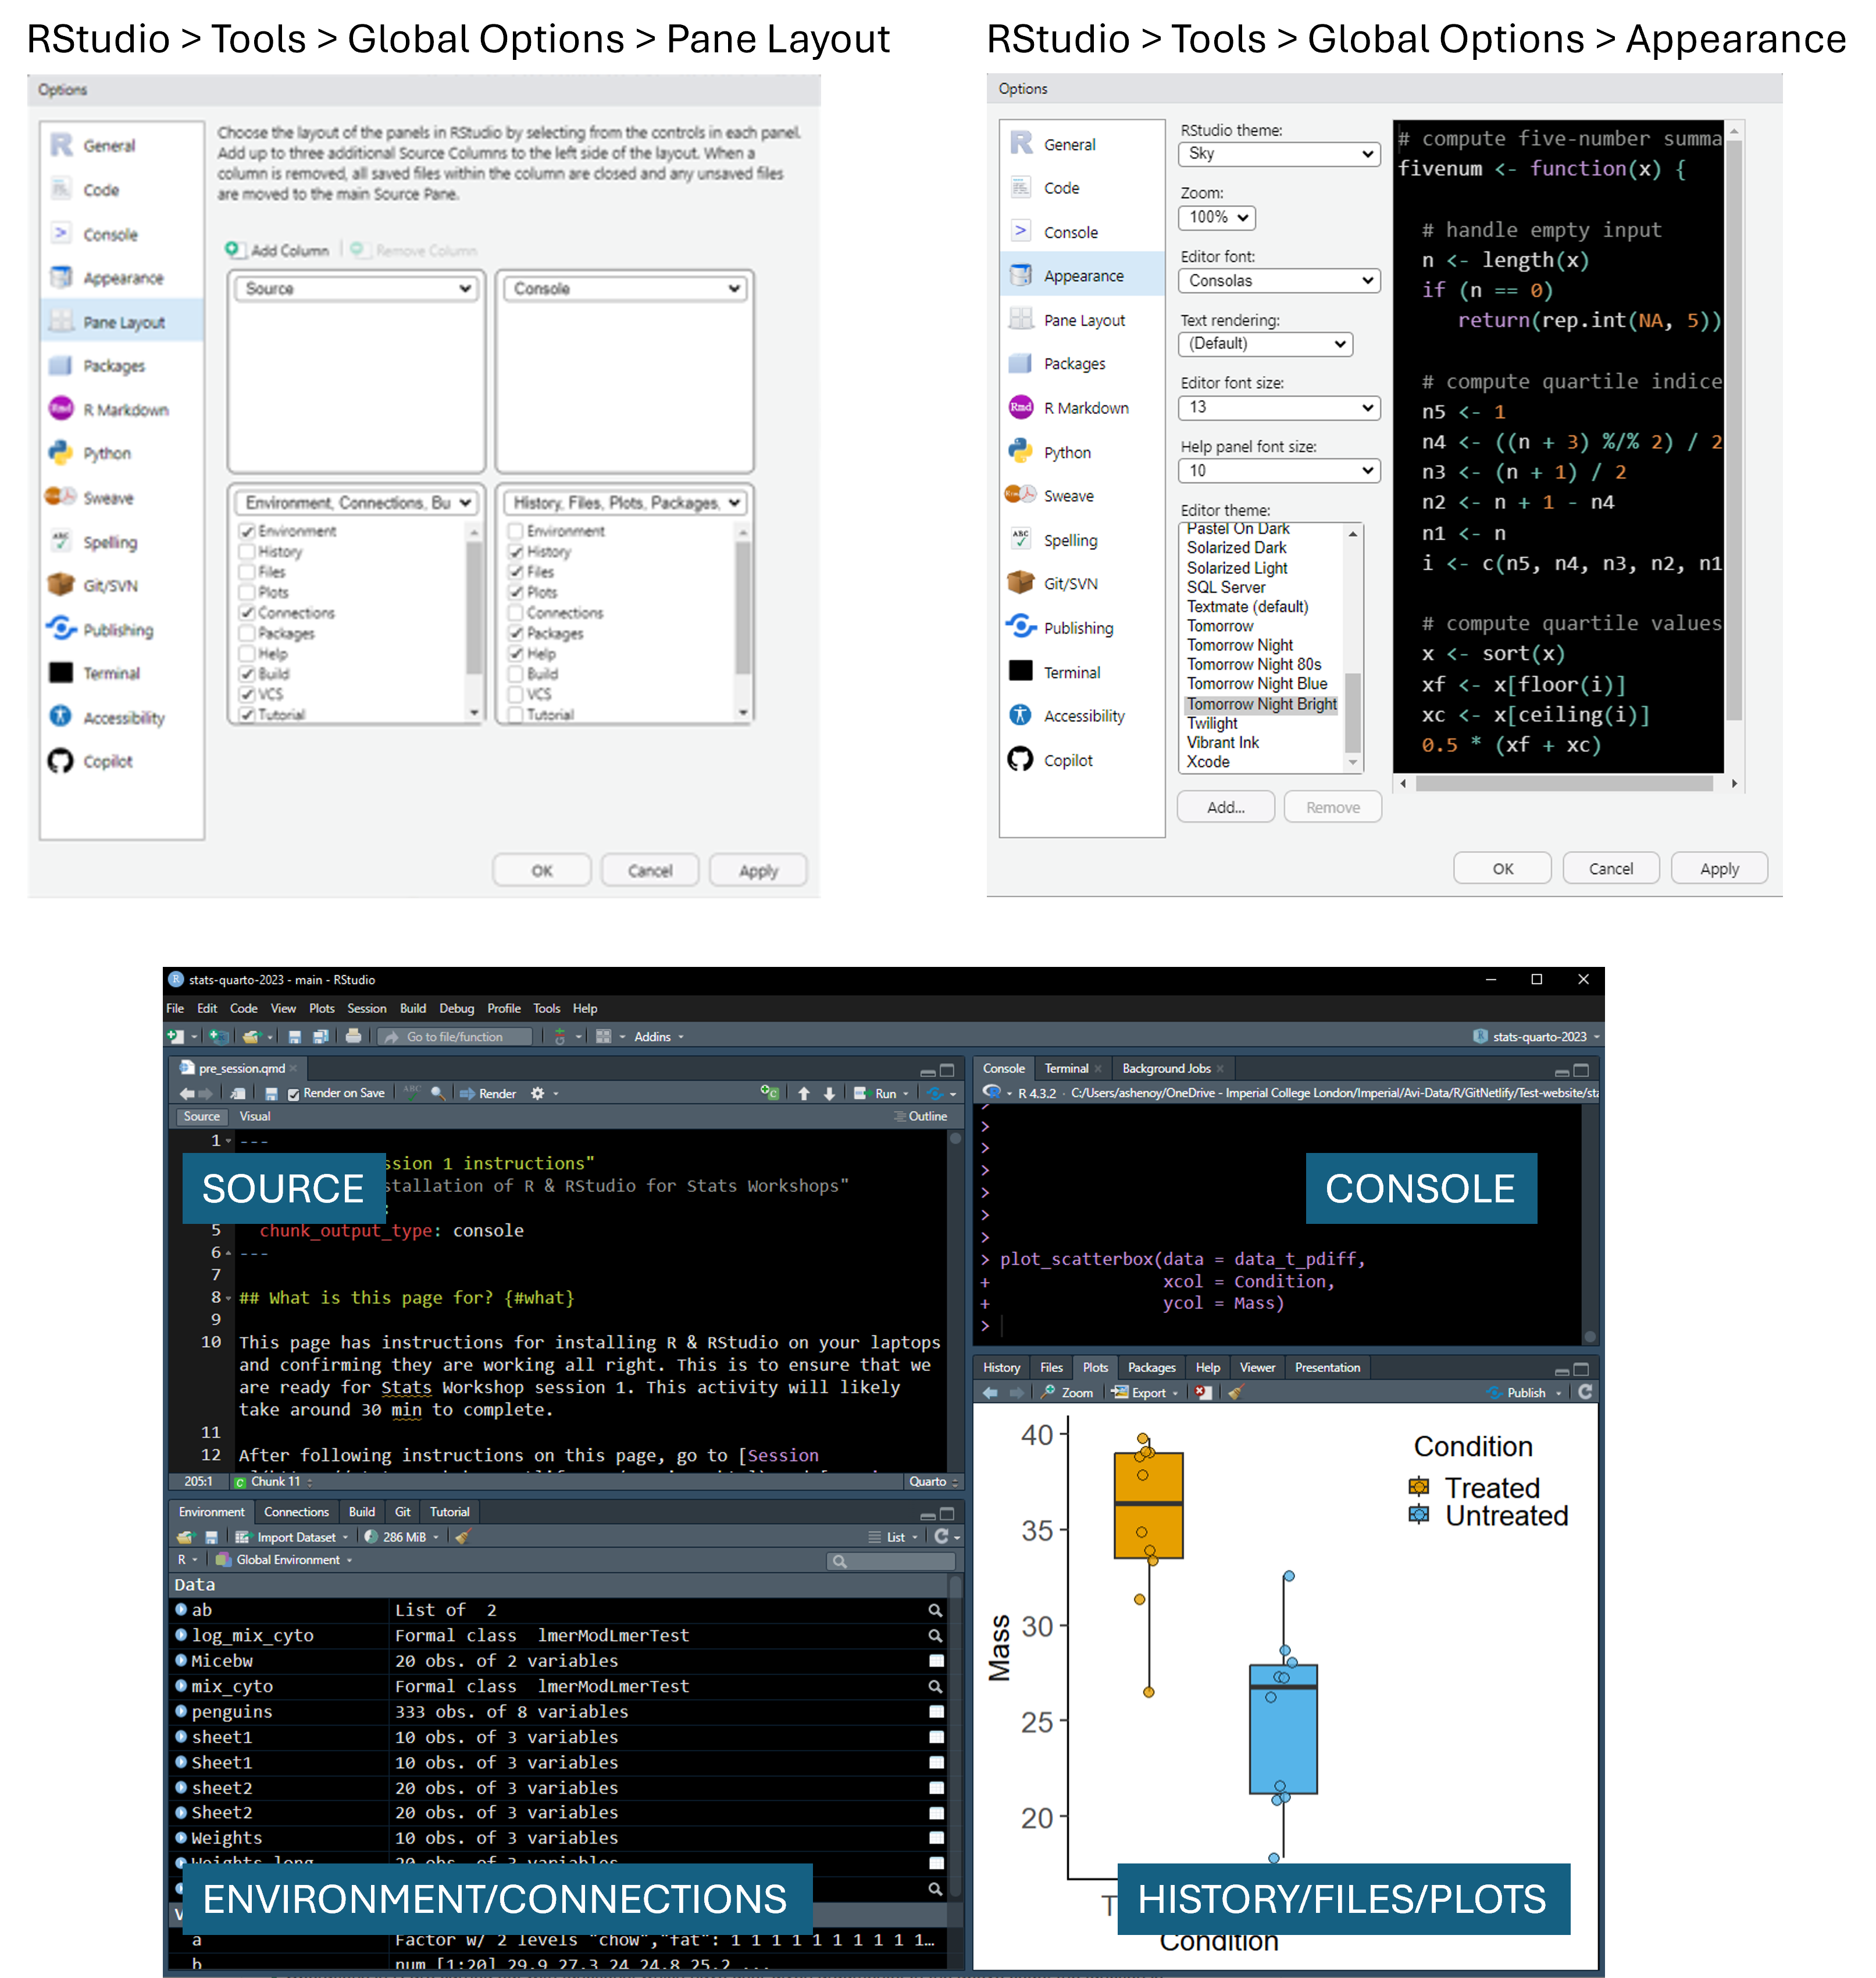Open the Global Environment dropdown

[x=285, y=1560]
